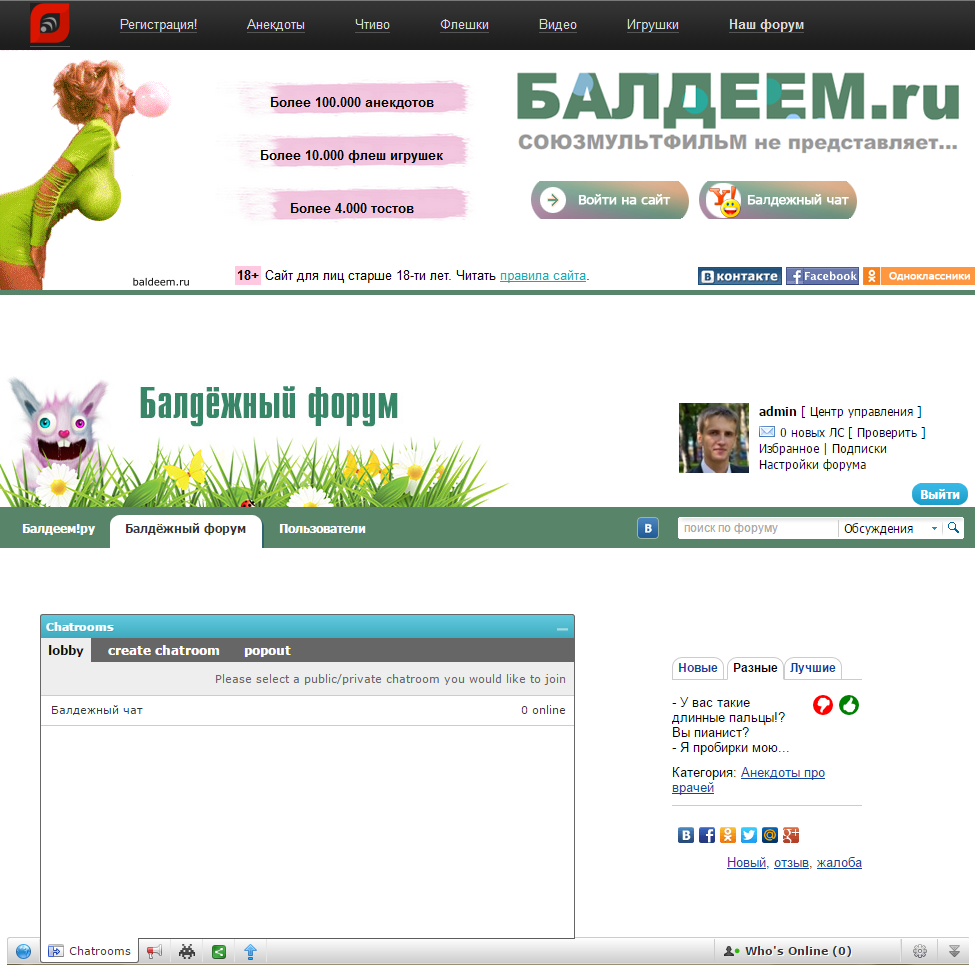The width and height of the screenshot is (975, 965).
Task: Share joke via Twitter icon
Action: point(749,835)
